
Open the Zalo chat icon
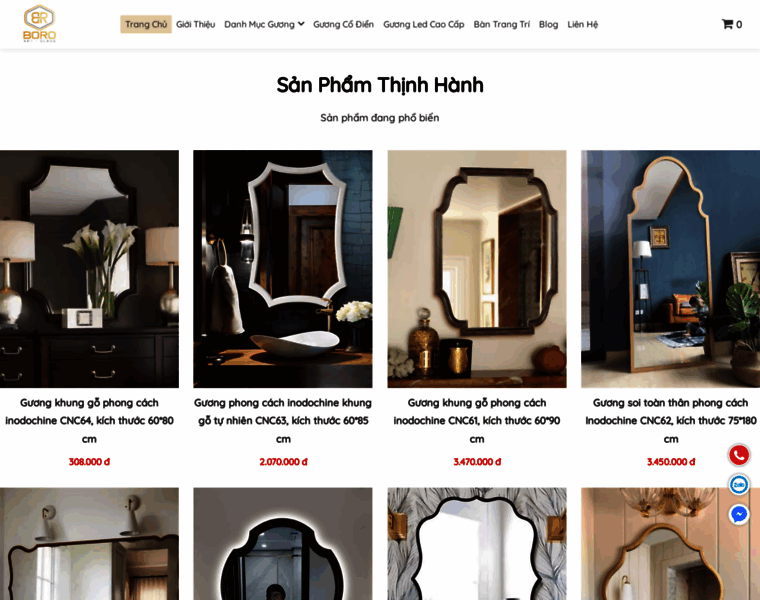(x=739, y=485)
